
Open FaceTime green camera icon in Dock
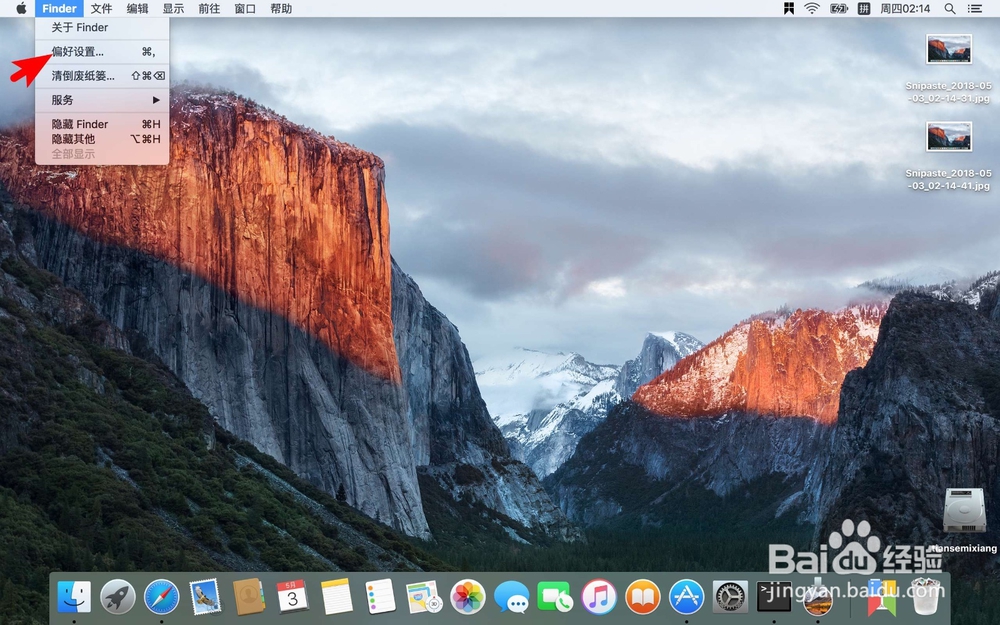(x=555, y=597)
